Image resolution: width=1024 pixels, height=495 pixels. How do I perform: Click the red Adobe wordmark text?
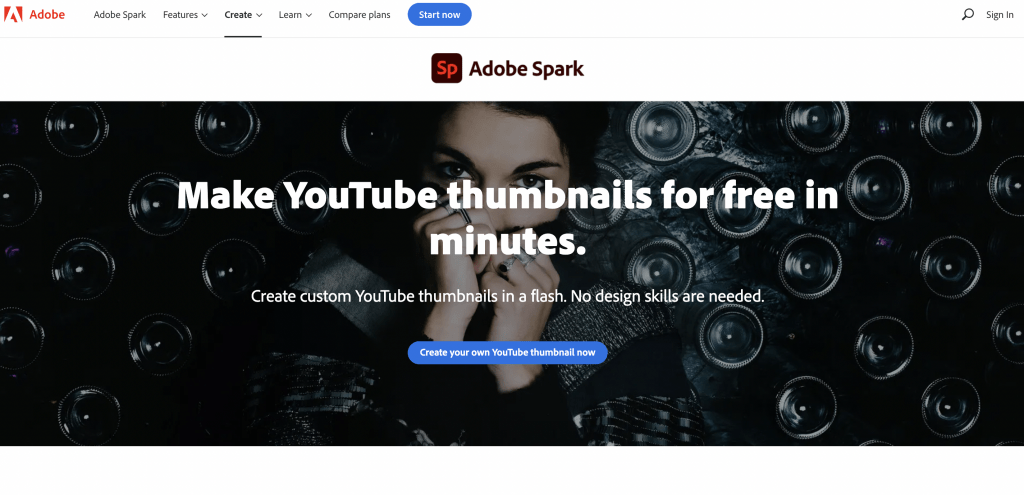[47, 14]
